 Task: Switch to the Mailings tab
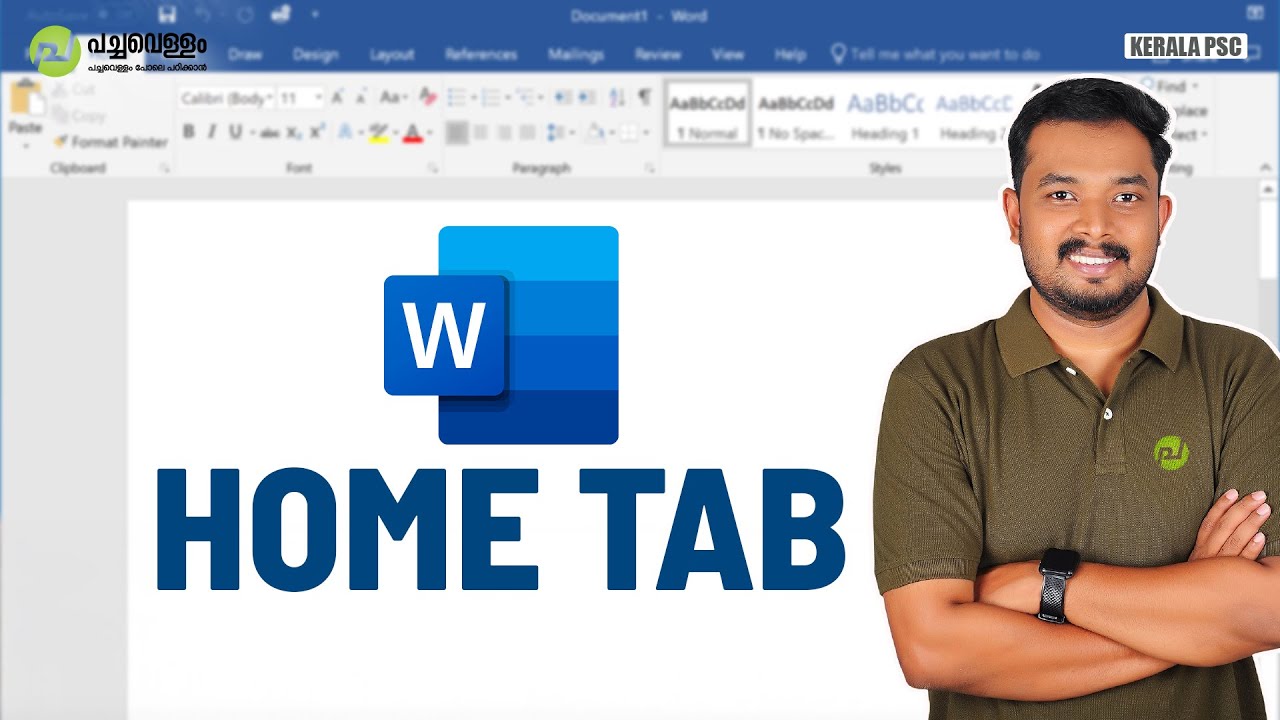576,55
